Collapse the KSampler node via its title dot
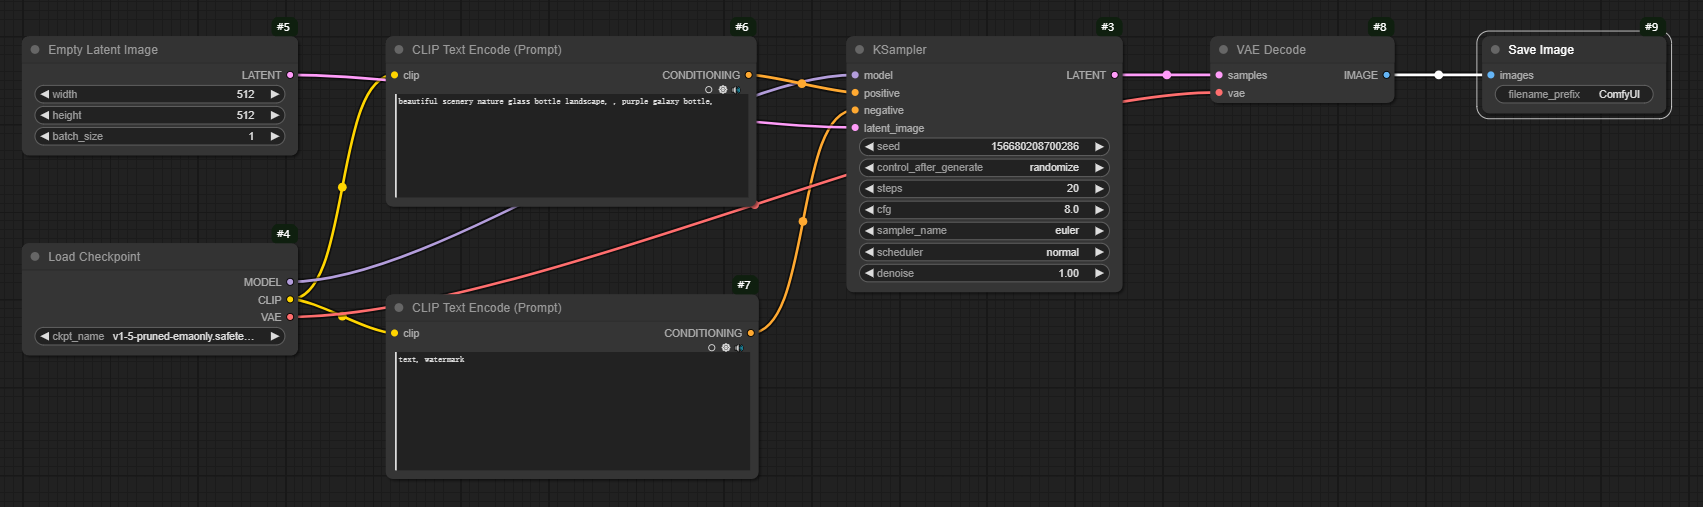The image size is (1703, 507). click(859, 50)
